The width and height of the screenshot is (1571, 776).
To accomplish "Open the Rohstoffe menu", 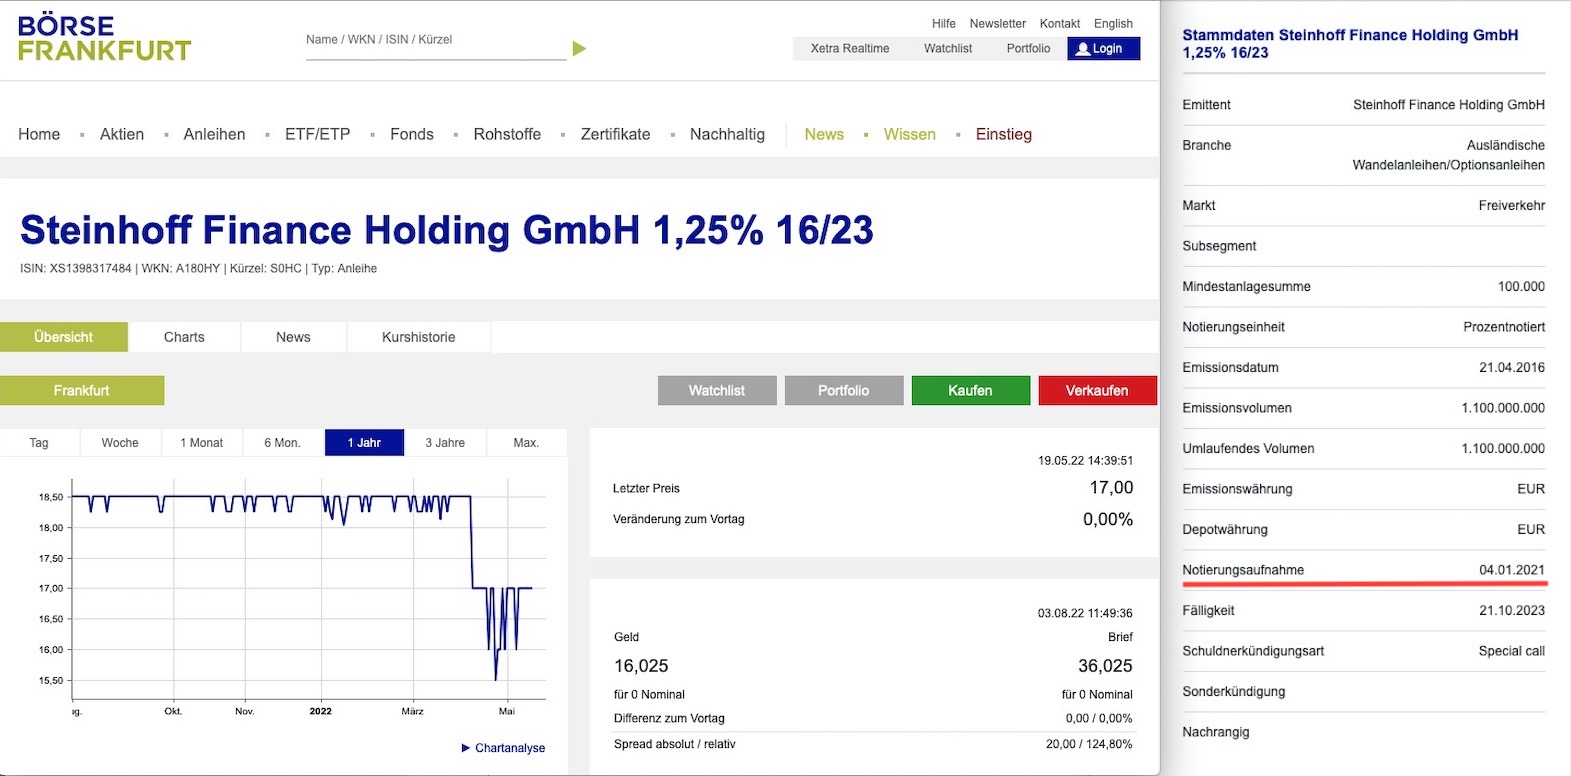I will coord(507,134).
